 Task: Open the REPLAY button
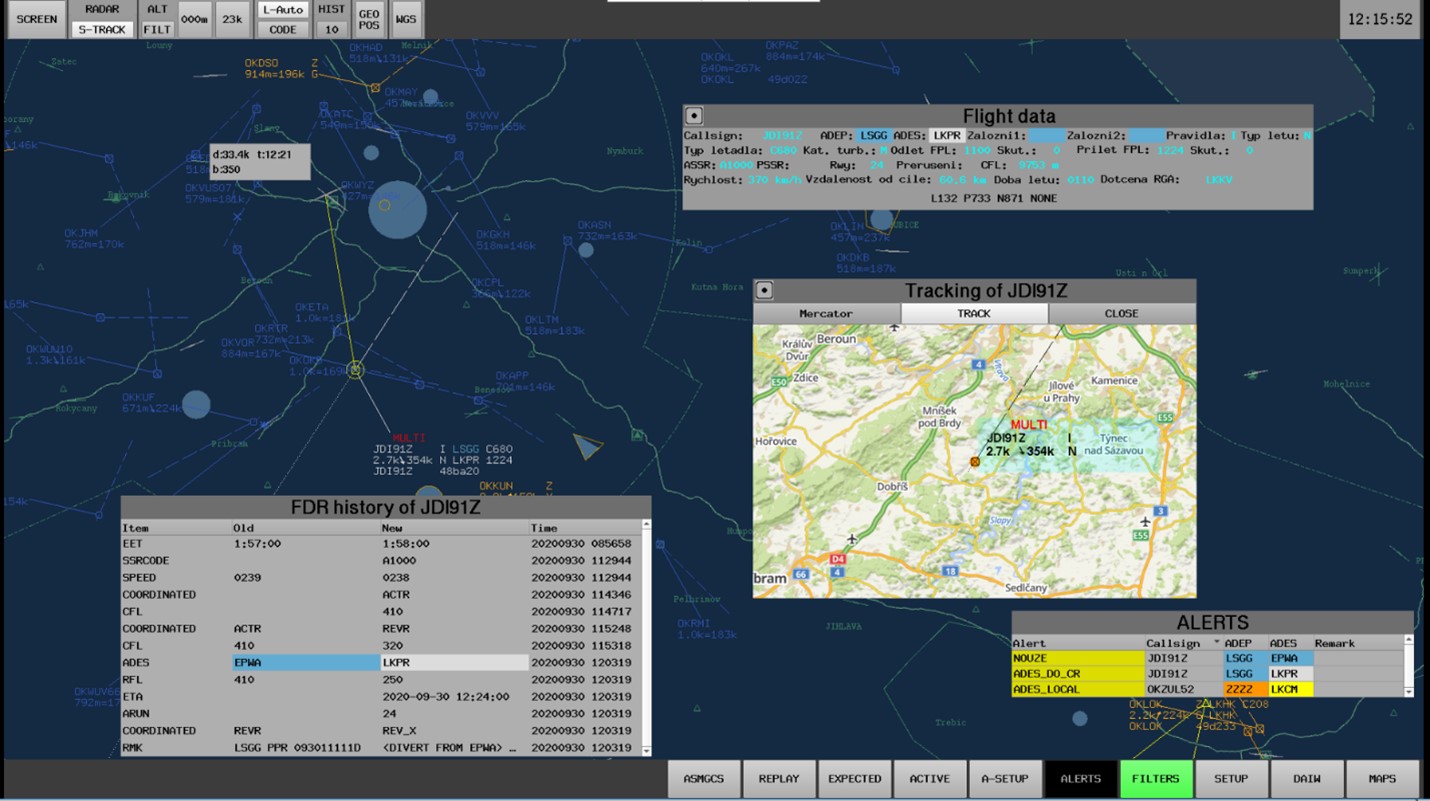click(779, 779)
